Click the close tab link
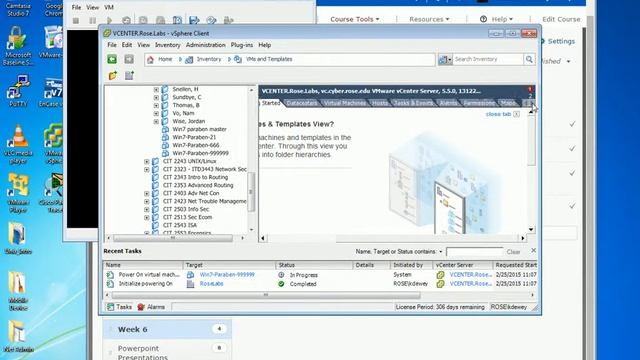Screen dimensions: 640x360 (498, 114)
